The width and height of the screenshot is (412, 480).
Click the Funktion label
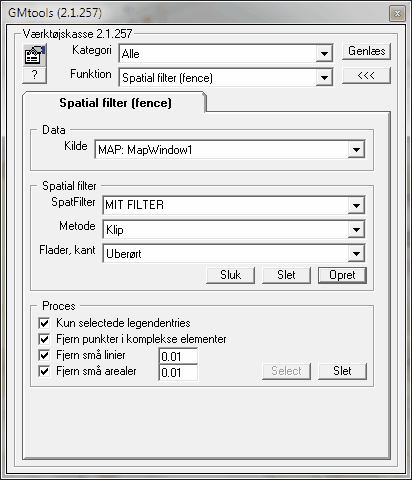pos(91,74)
